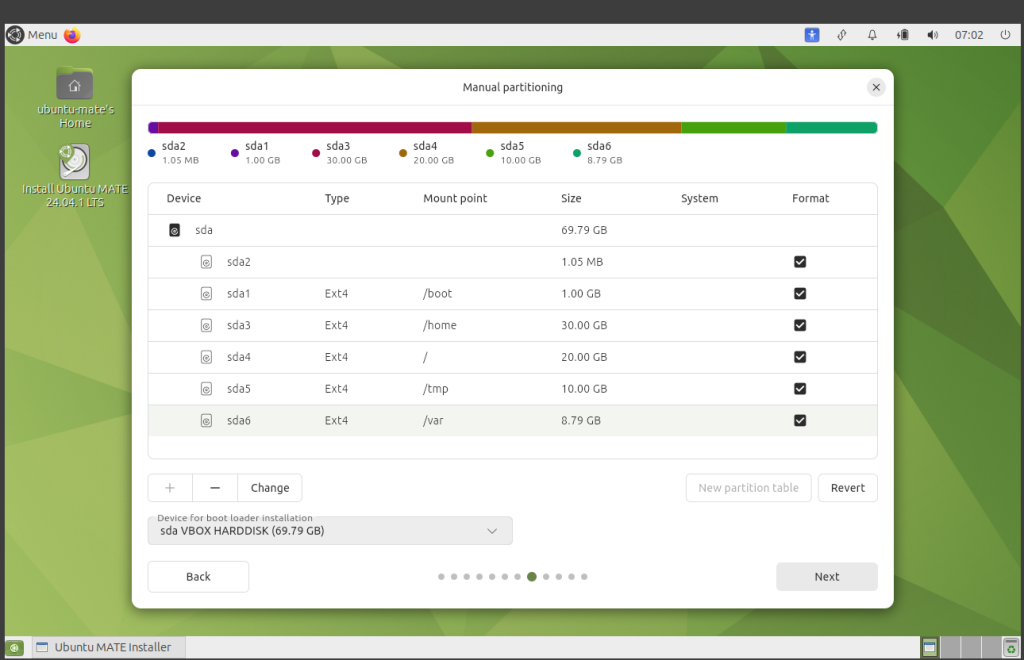Click the power icon in top panel
The width and height of the screenshot is (1024, 660).
click(1005, 35)
